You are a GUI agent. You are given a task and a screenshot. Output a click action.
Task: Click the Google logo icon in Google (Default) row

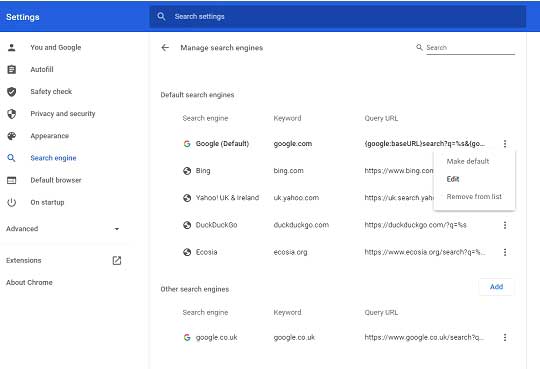coord(187,144)
